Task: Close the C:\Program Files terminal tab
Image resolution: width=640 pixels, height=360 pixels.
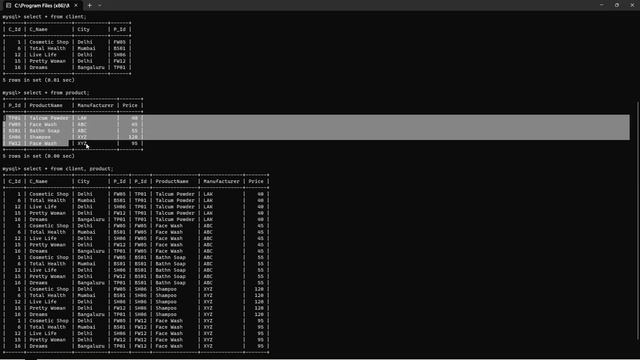Action: [76, 5]
